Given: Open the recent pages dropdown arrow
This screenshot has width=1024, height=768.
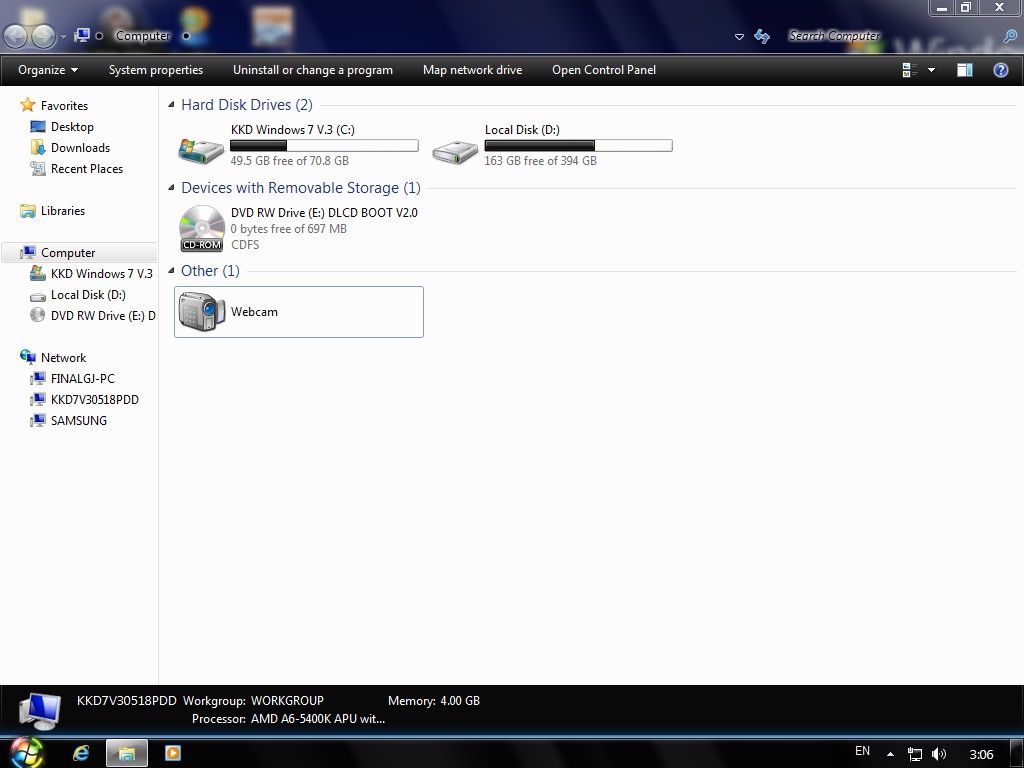Looking at the screenshot, I should tap(63, 37).
